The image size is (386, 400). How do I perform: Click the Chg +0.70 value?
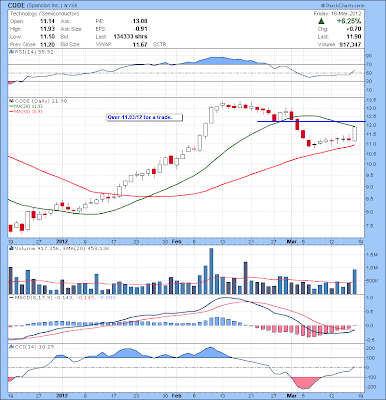coord(353,29)
